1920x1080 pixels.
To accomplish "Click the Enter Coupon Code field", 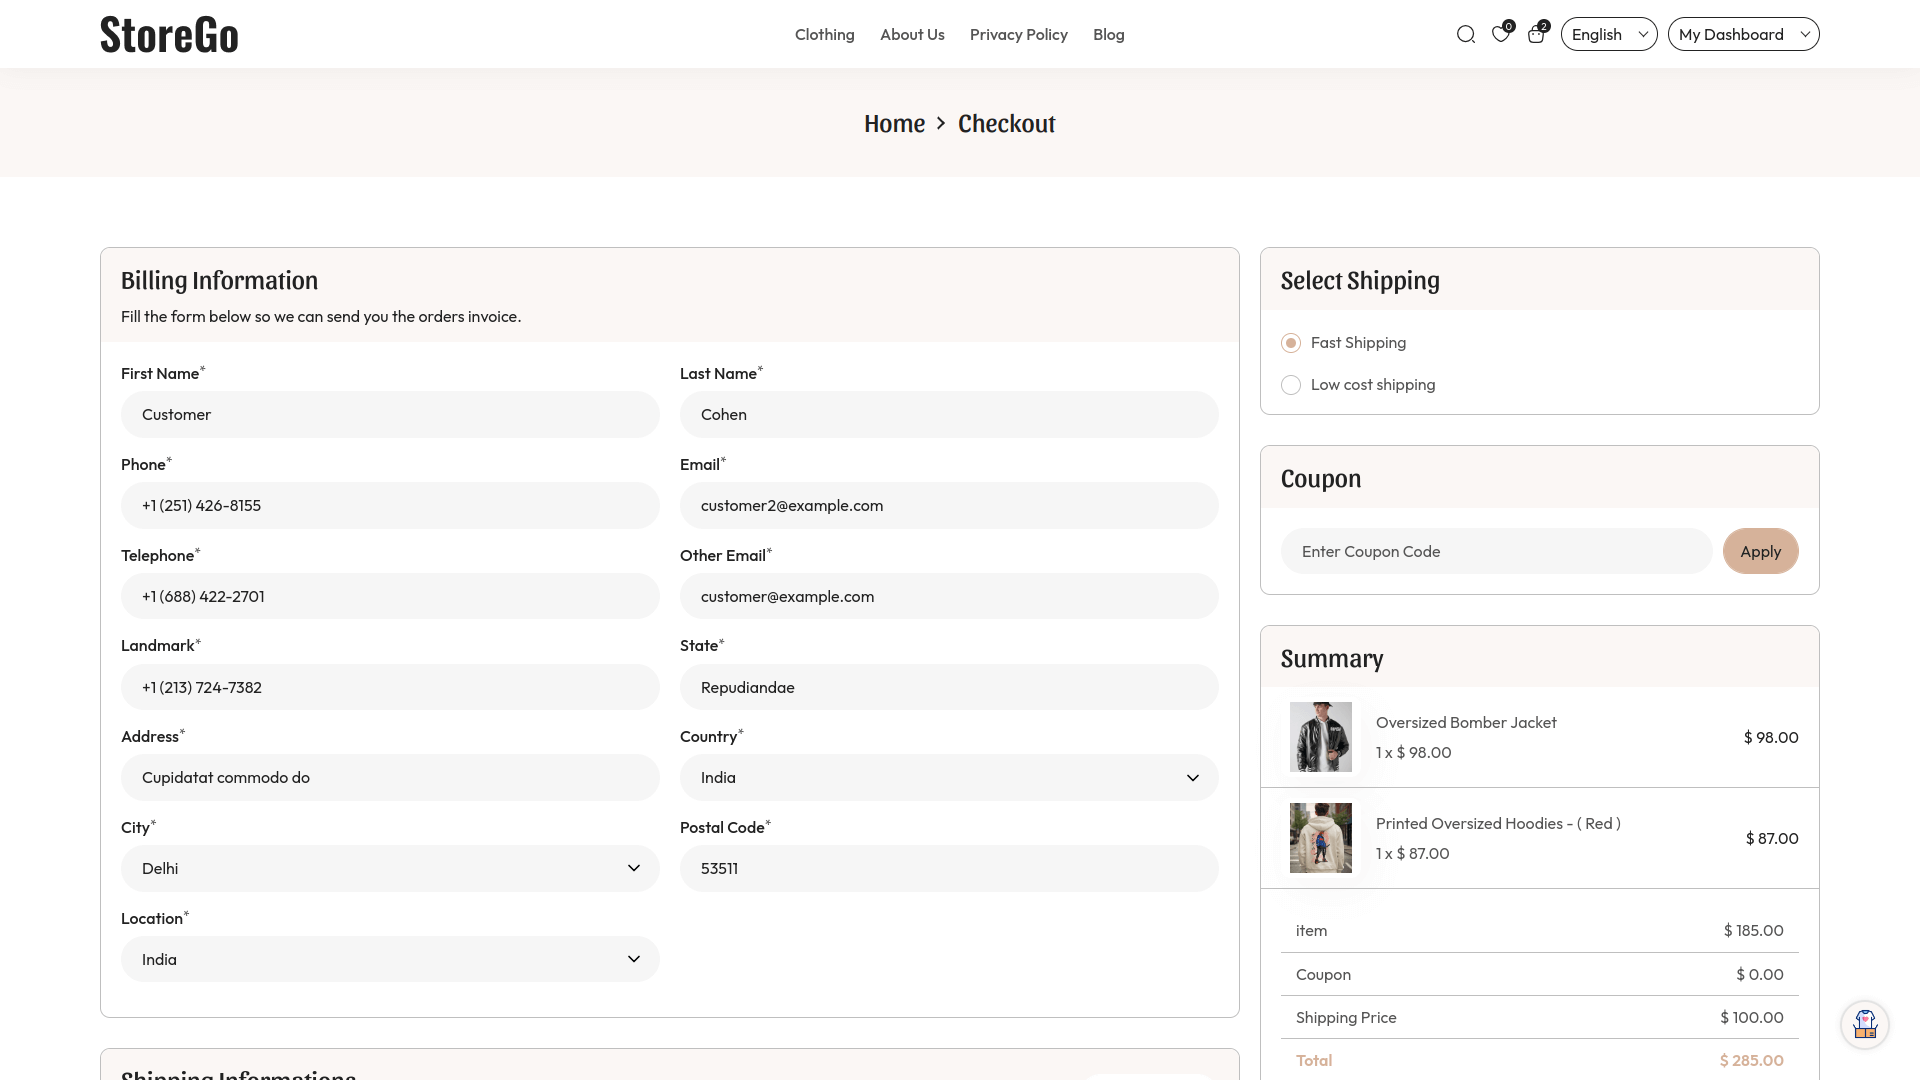I will coord(1496,552).
